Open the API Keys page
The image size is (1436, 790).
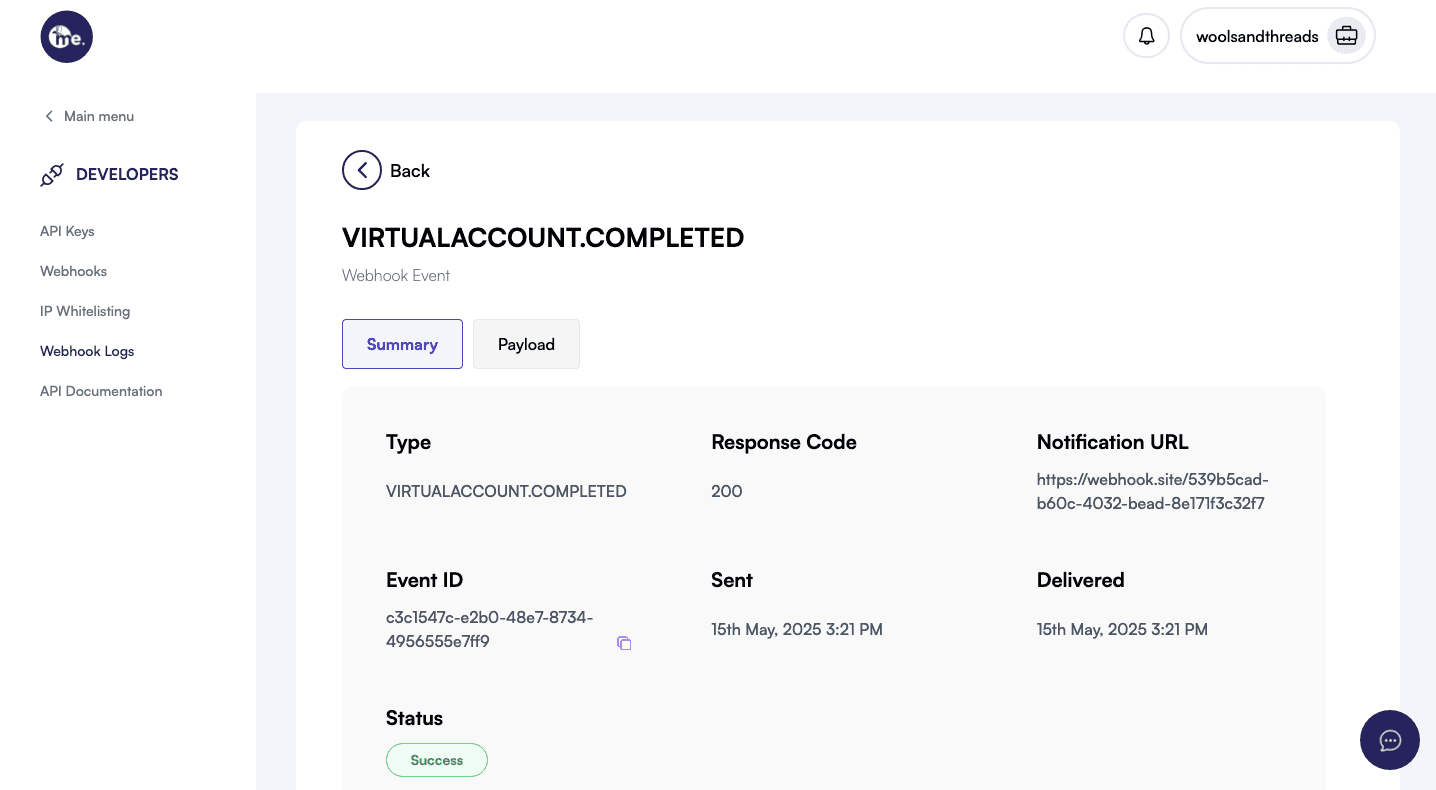(67, 231)
